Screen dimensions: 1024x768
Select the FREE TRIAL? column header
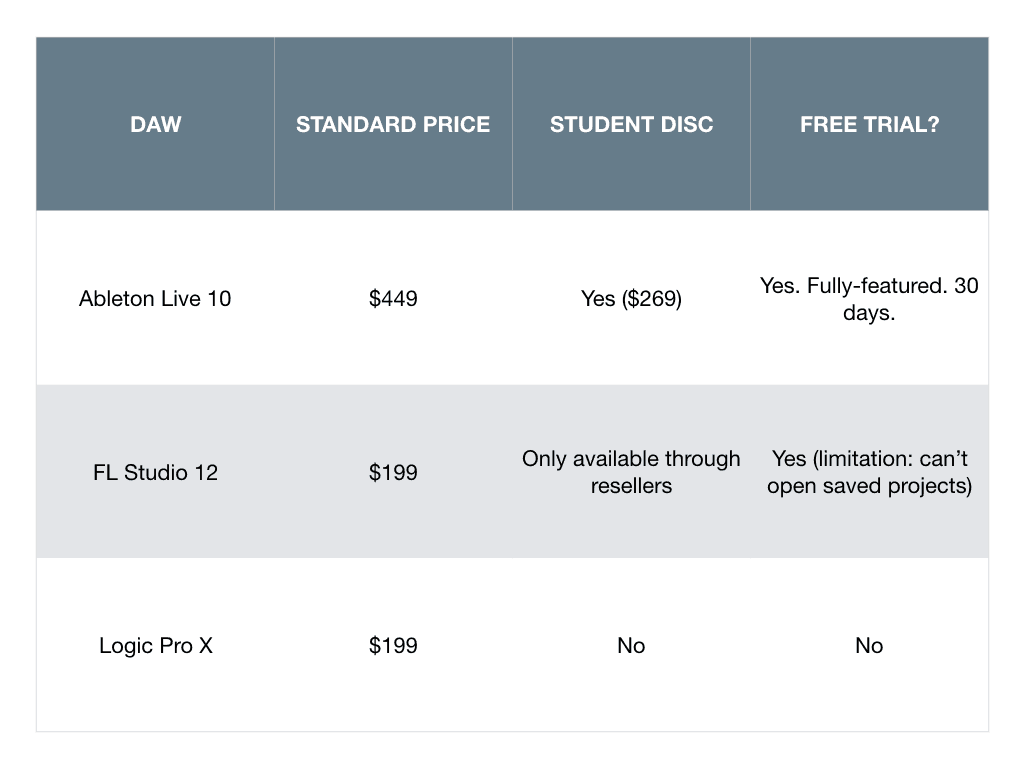[x=869, y=124]
